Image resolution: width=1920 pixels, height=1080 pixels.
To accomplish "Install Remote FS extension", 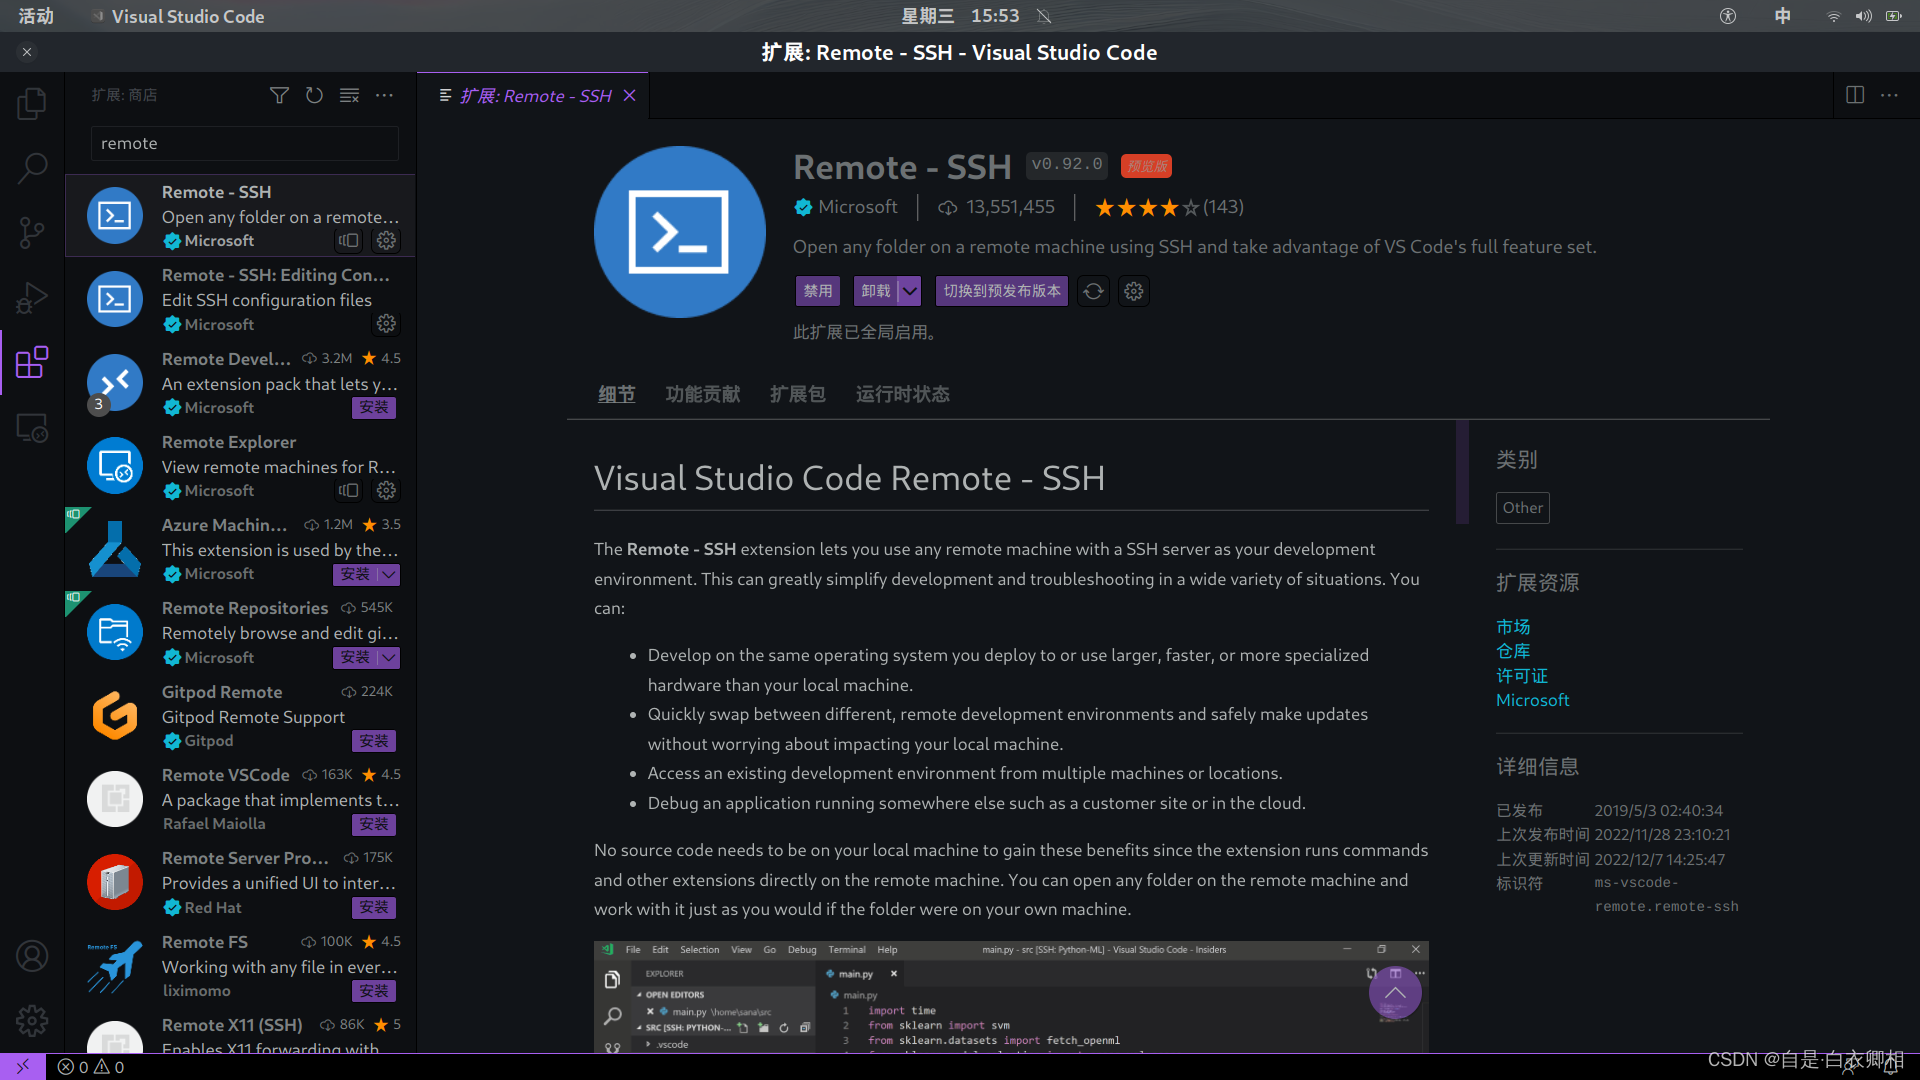I will [x=374, y=990].
